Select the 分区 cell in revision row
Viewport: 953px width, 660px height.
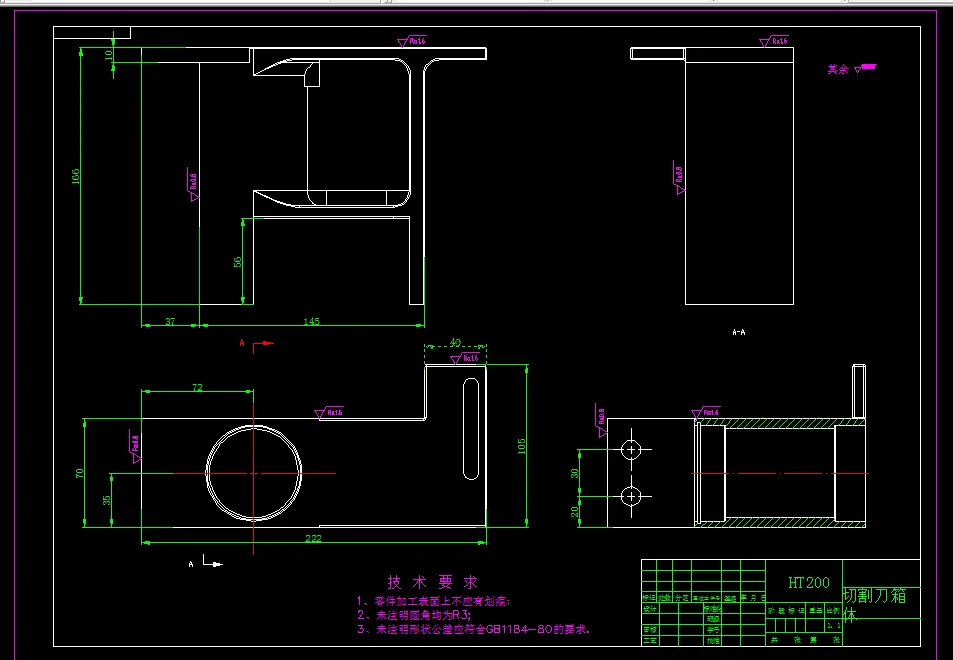click(x=681, y=598)
